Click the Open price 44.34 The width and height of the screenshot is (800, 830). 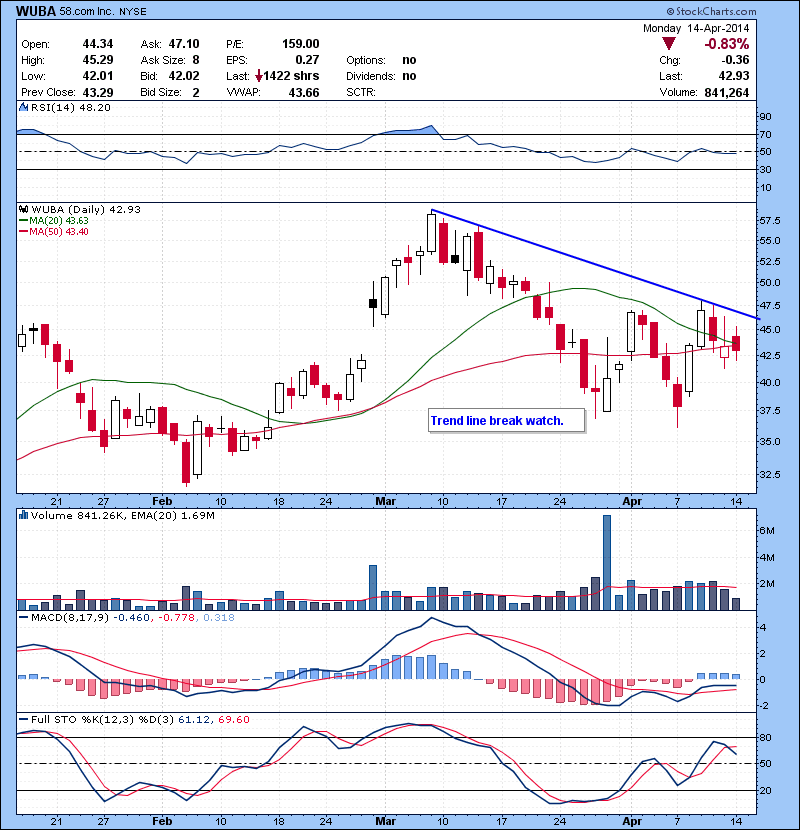98,44
